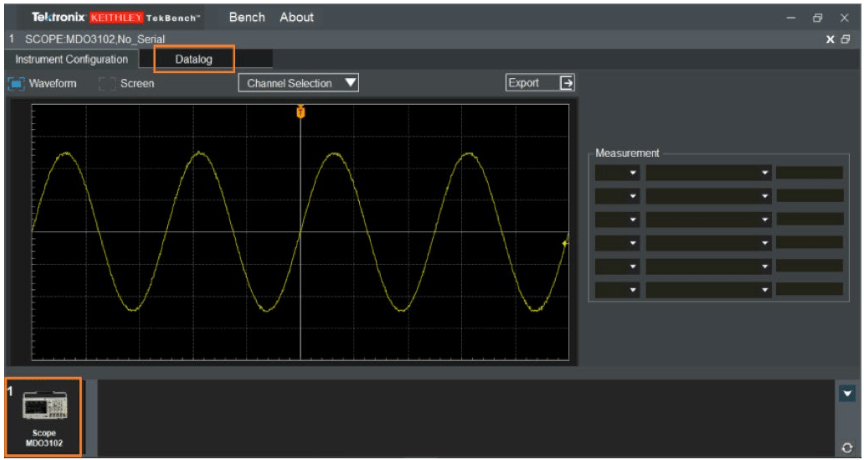Open second Measurement row's wide type dropdown
Viewport: 864px width, 460px height.
(x=709, y=196)
